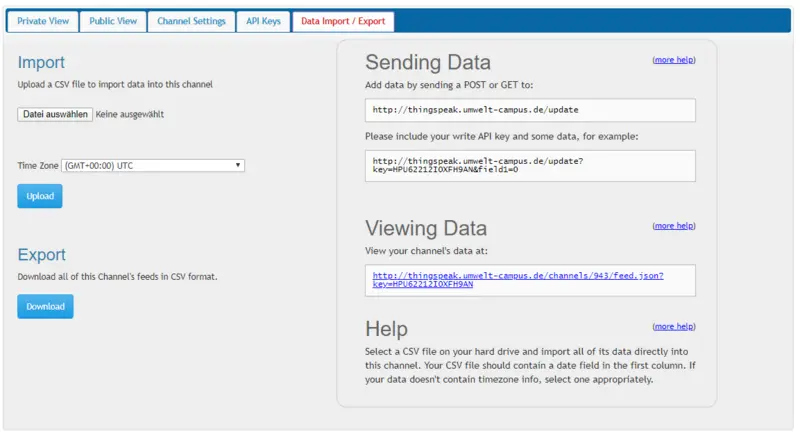The image size is (800, 436).
Task: Open the Public View tab
Action: 112,21
